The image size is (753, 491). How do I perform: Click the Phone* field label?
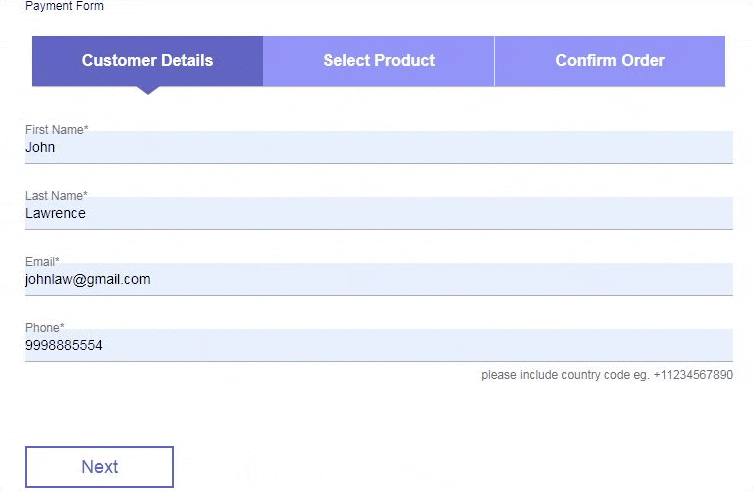point(44,328)
